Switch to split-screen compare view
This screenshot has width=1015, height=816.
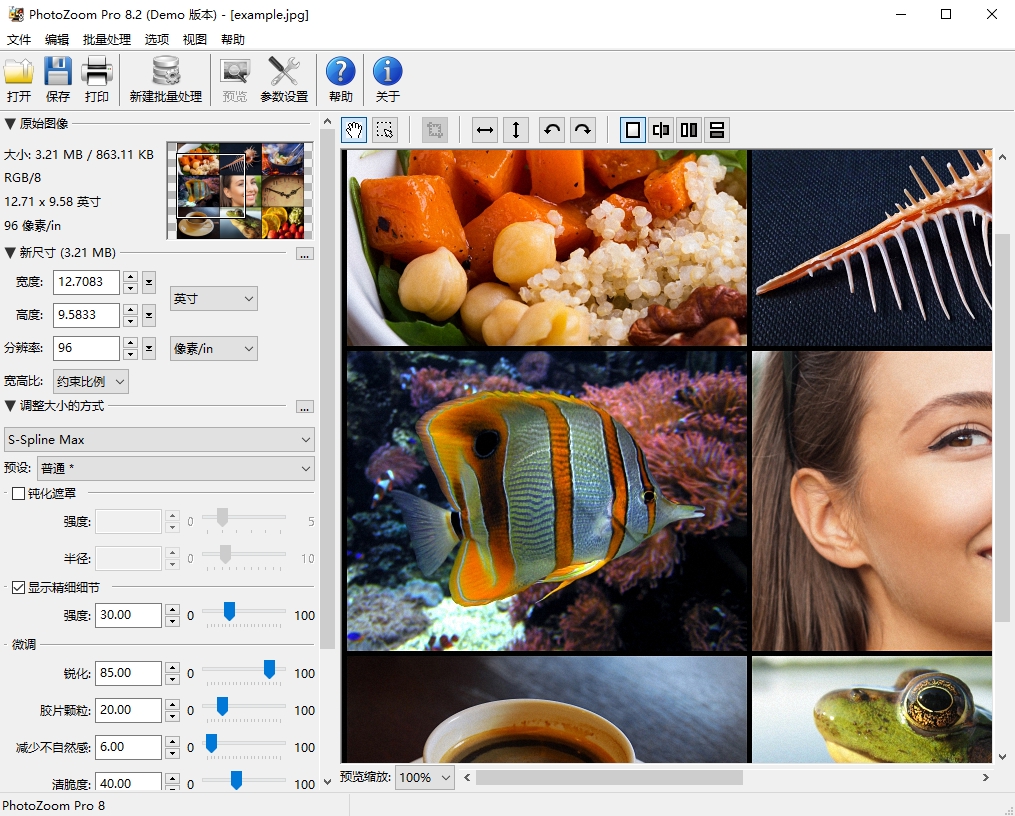(x=661, y=130)
